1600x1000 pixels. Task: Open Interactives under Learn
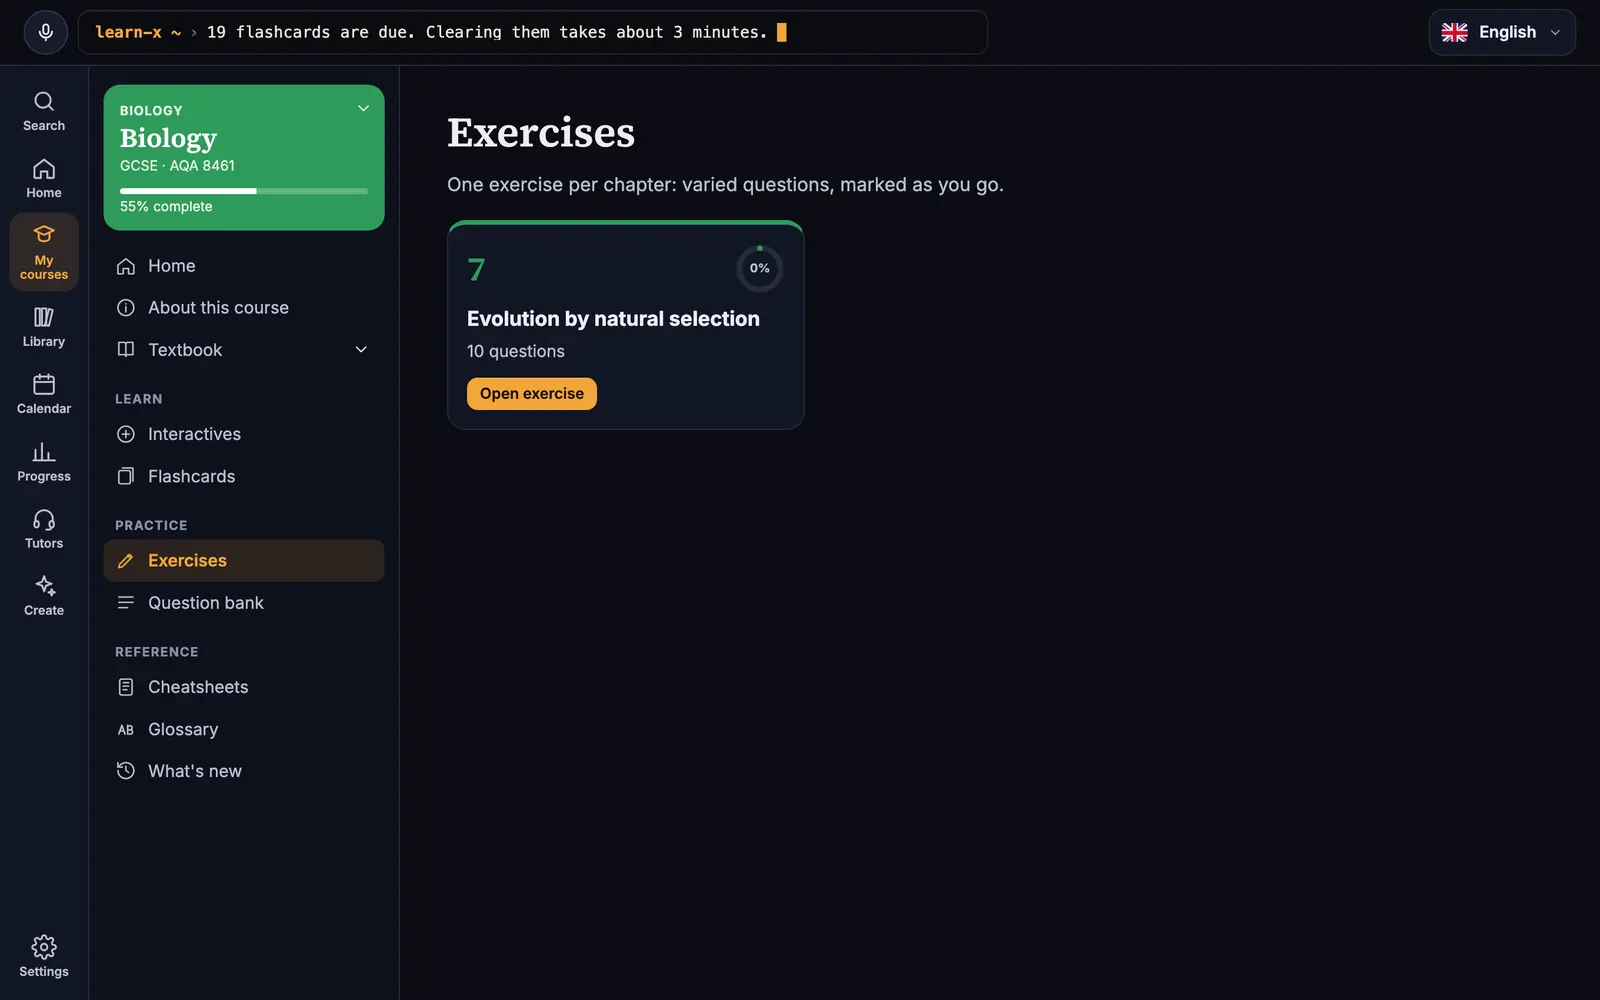point(244,434)
